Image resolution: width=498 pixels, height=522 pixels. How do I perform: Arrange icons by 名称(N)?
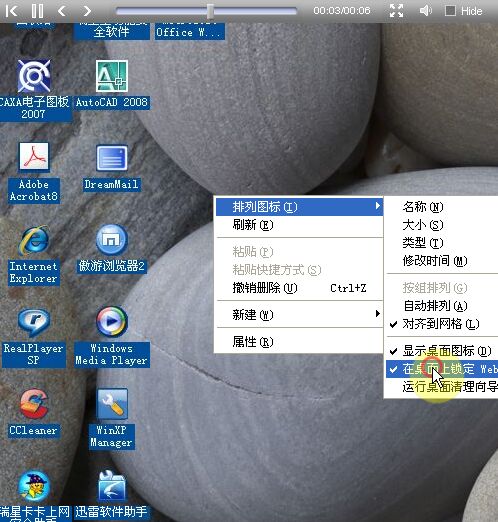442,207
